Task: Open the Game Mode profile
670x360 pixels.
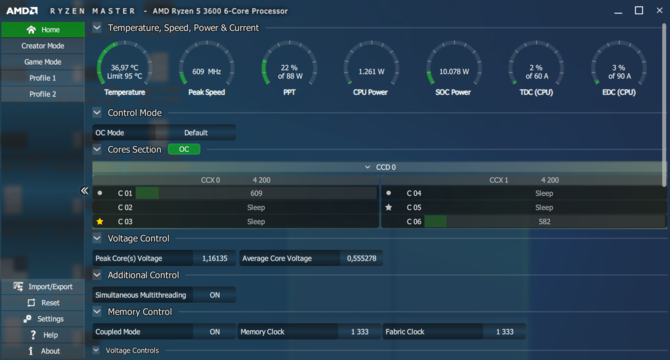Action: 43,62
